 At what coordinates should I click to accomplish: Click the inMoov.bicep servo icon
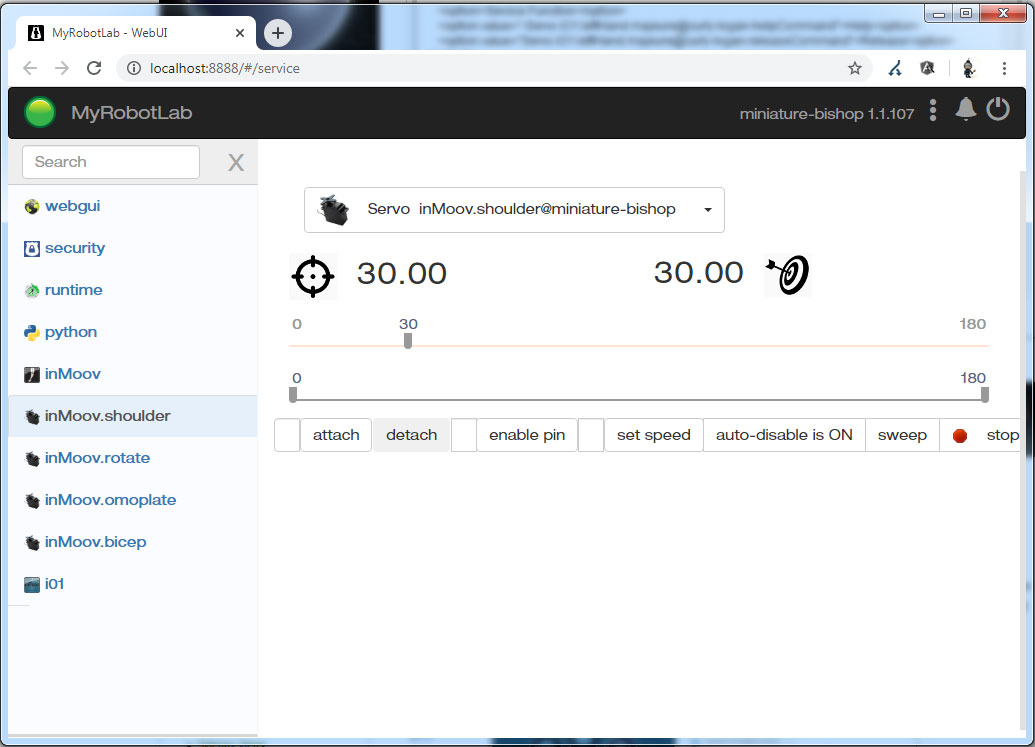tap(32, 542)
